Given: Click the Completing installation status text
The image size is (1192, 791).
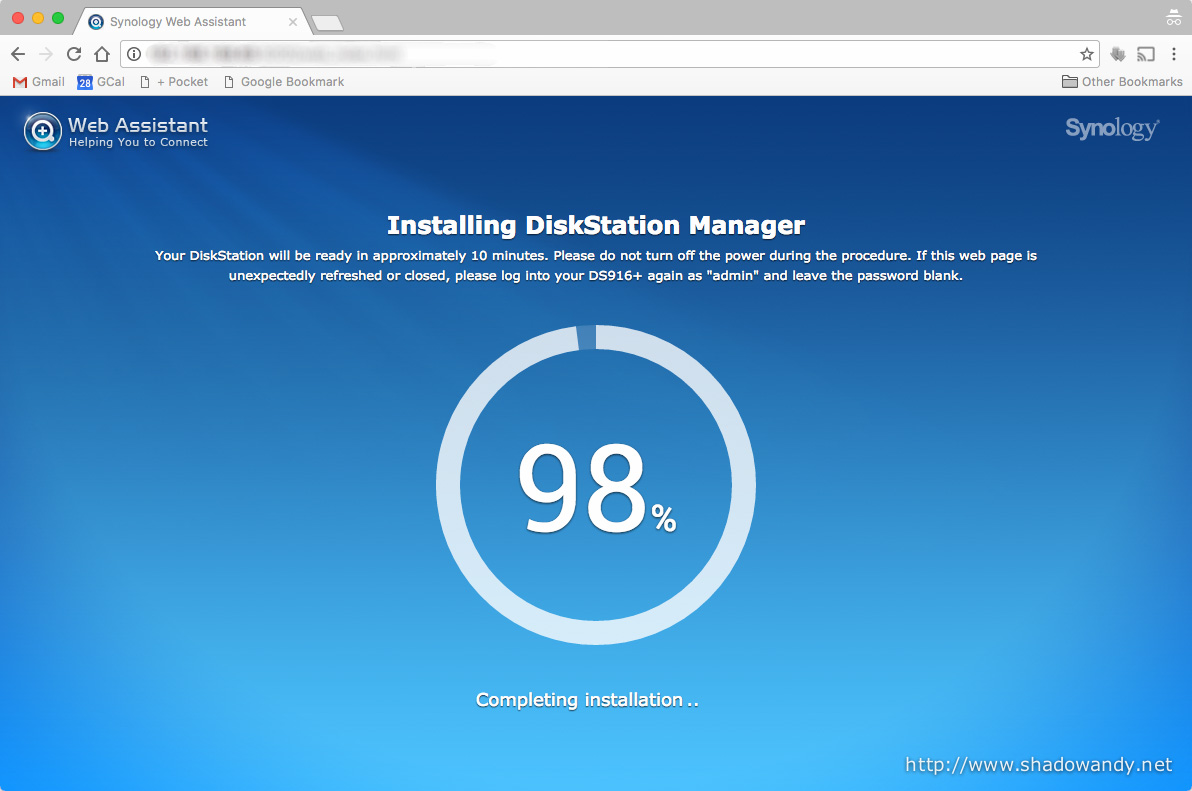Looking at the screenshot, I should coord(587,700).
